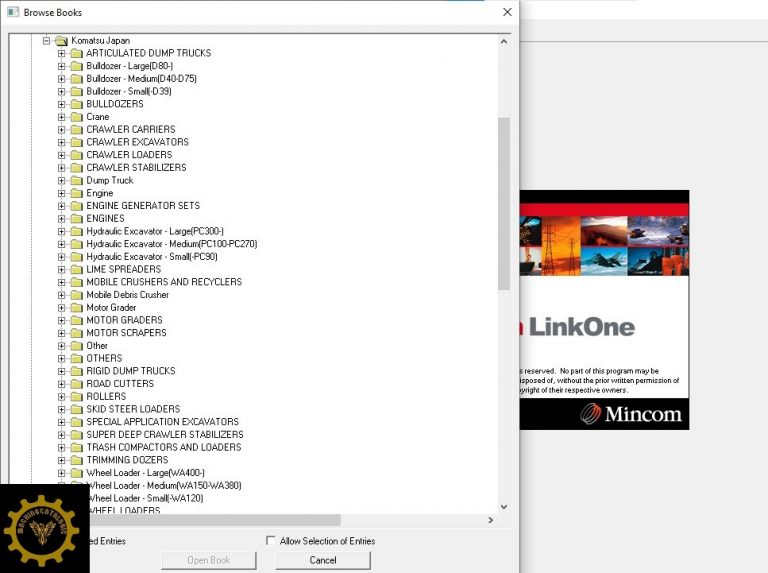
Task: Click the Motor Grader folder icon
Action: point(76,308)
